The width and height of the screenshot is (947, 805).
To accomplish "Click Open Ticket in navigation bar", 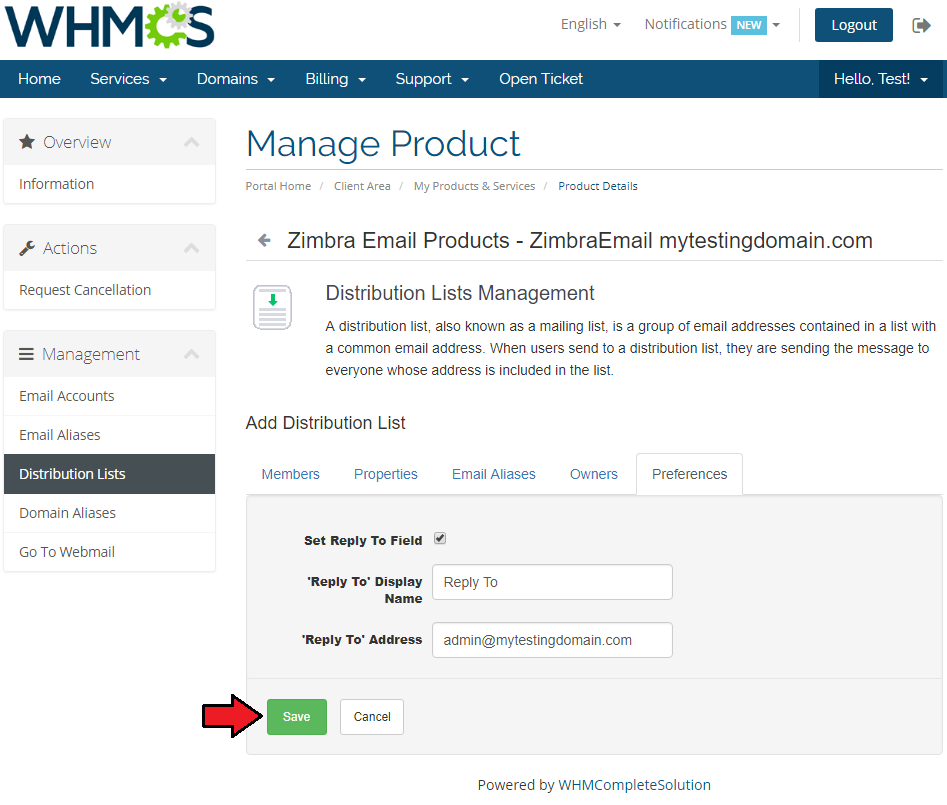I will [x=541, y=79].
